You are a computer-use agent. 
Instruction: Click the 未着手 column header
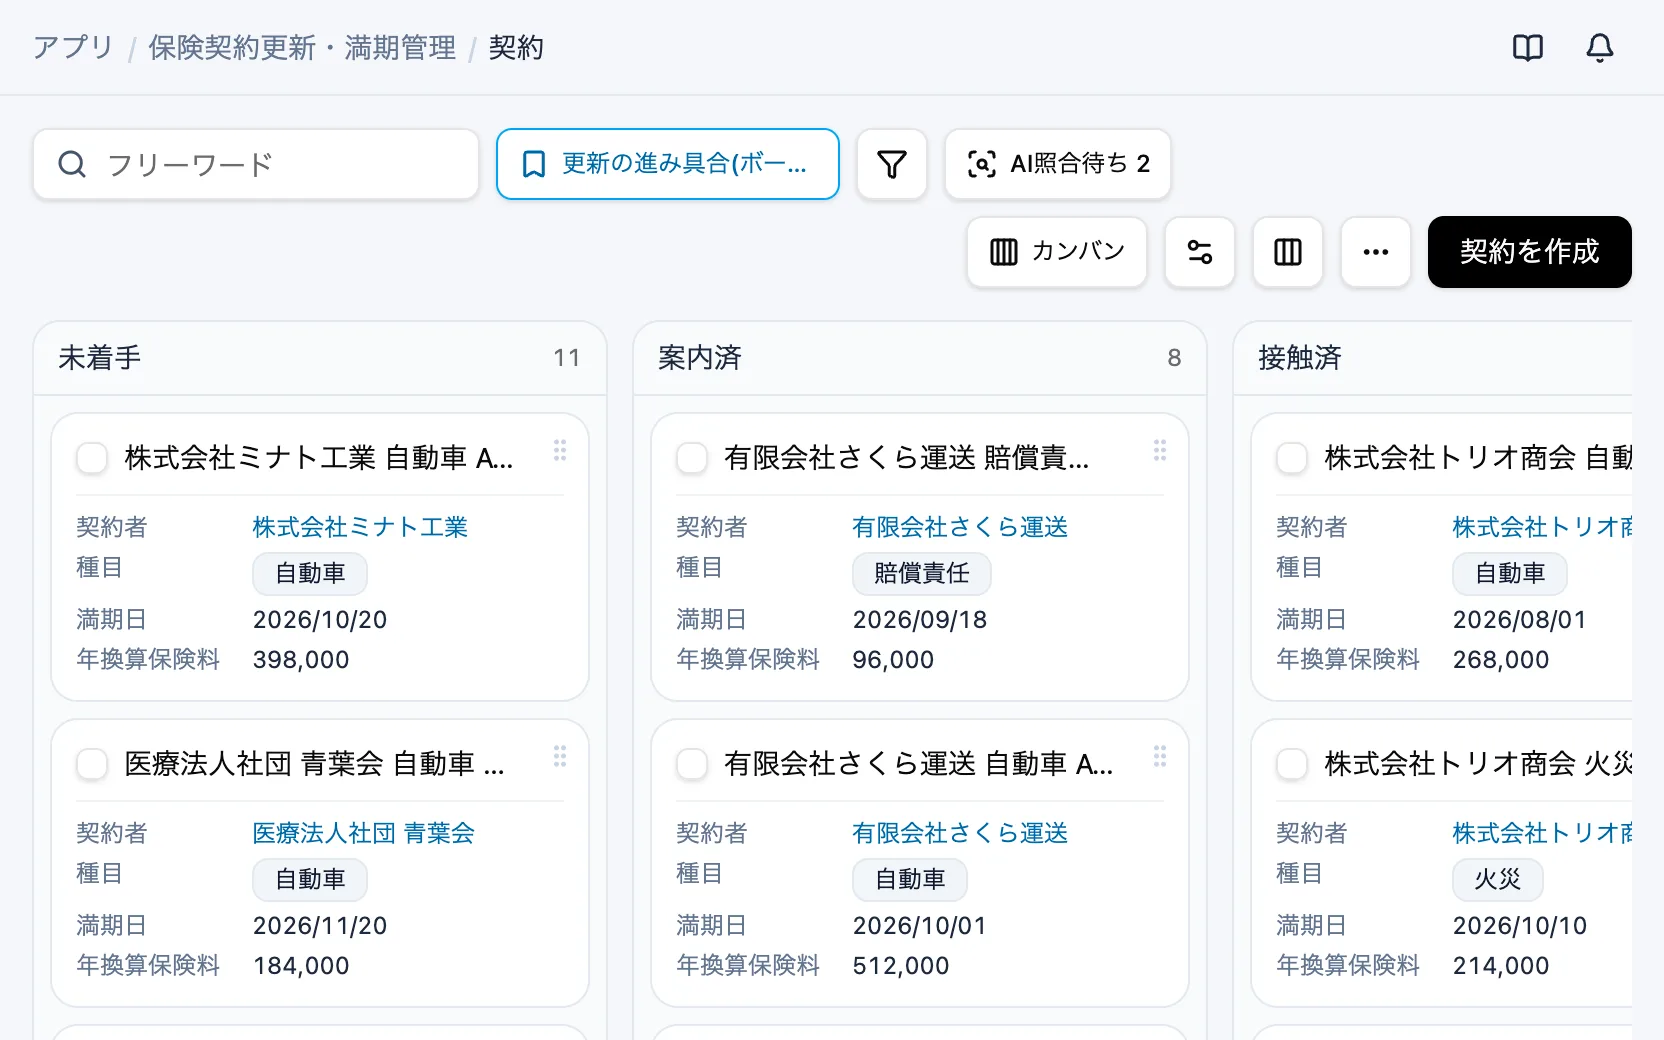point(320,358)
